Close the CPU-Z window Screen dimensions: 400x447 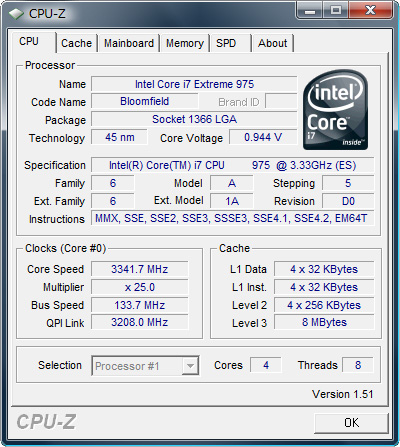click(x=370, y=11)
